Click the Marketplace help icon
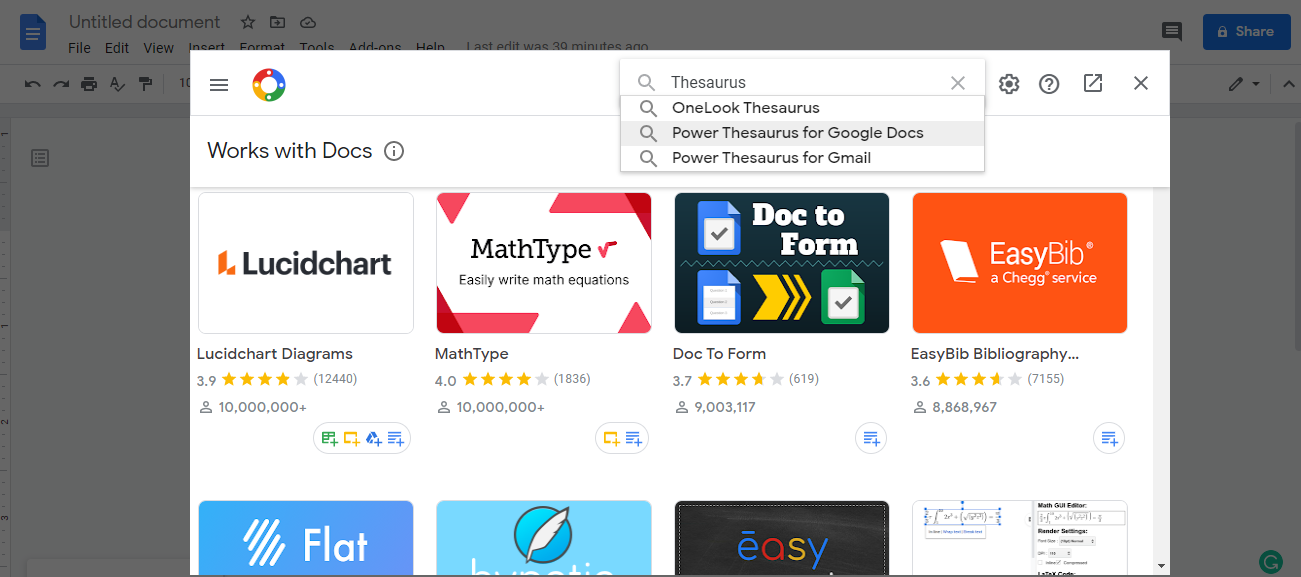The height and width of the screenshot is (577, 1301). point(1048,84)
